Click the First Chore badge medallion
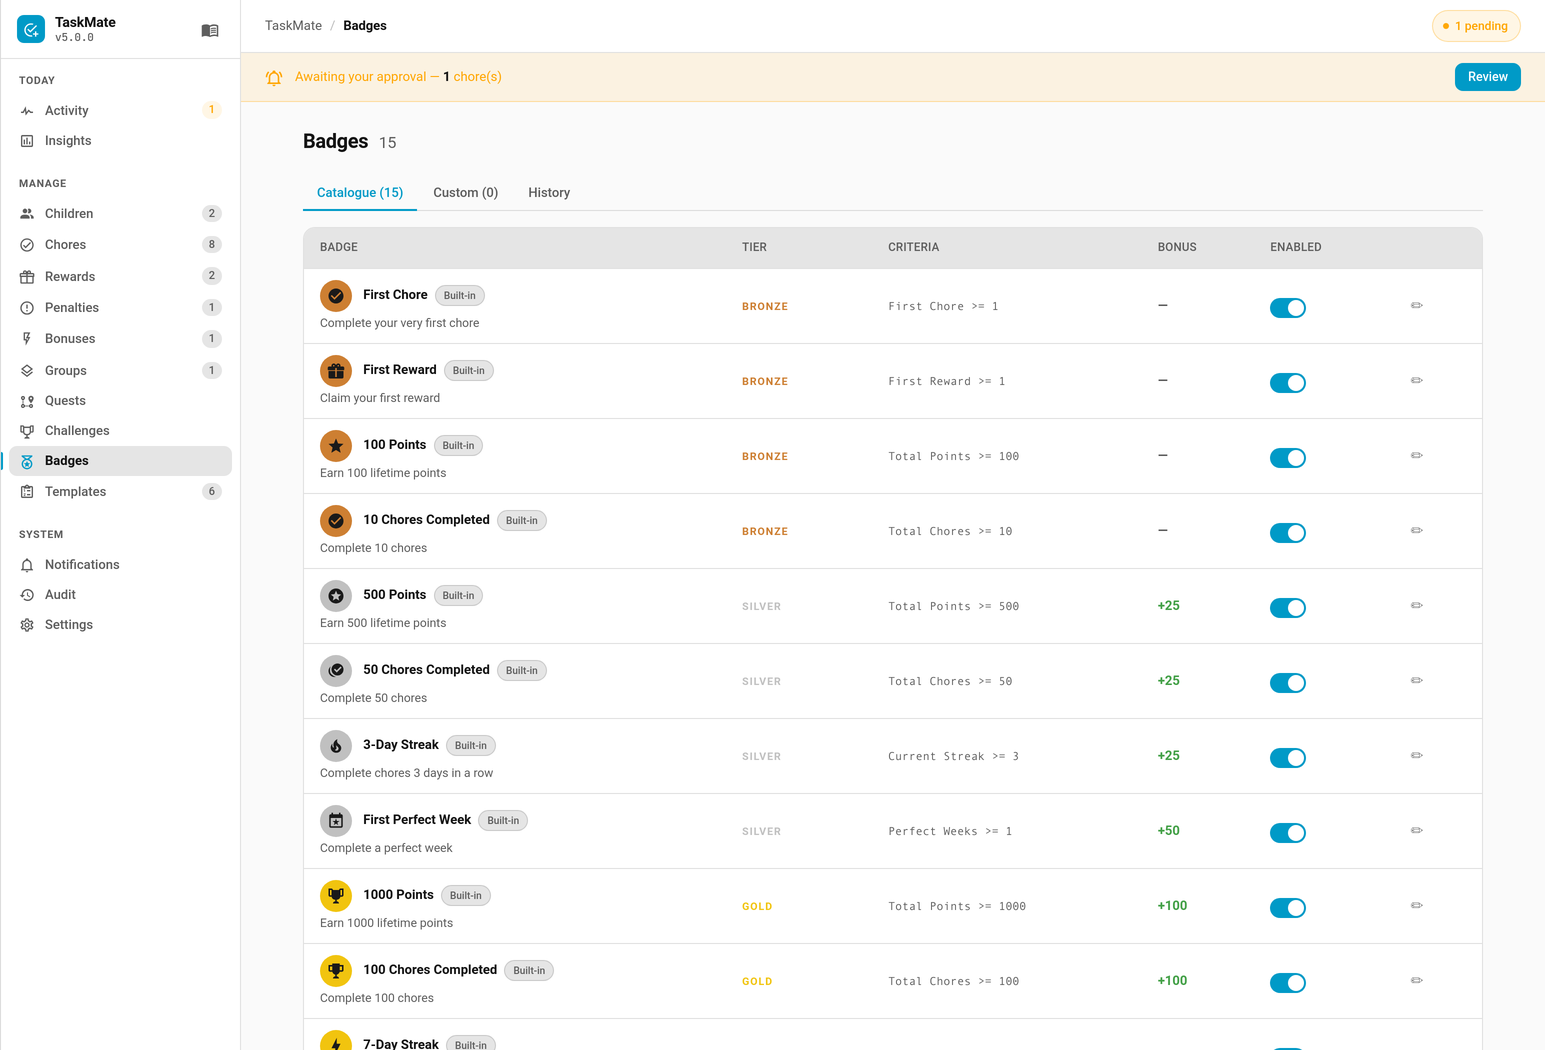Image resolution: width=1545 pixels, height=1050 pixels. [336, 296]
